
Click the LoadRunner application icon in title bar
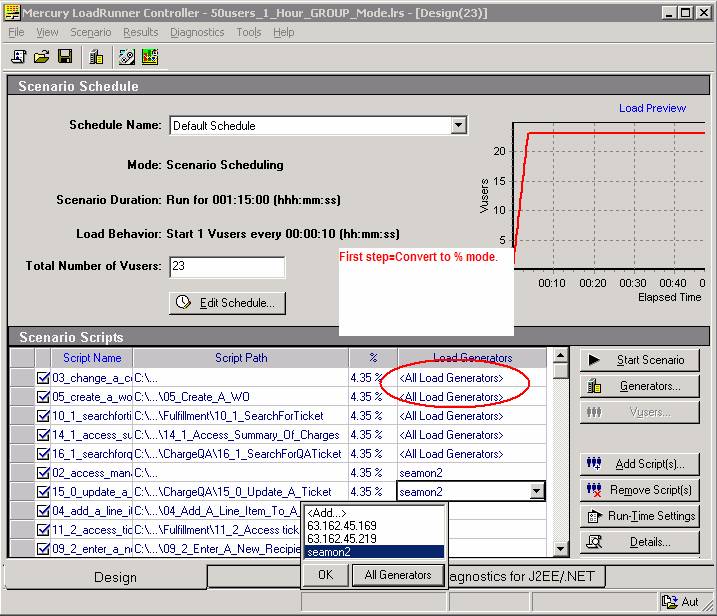12,12
